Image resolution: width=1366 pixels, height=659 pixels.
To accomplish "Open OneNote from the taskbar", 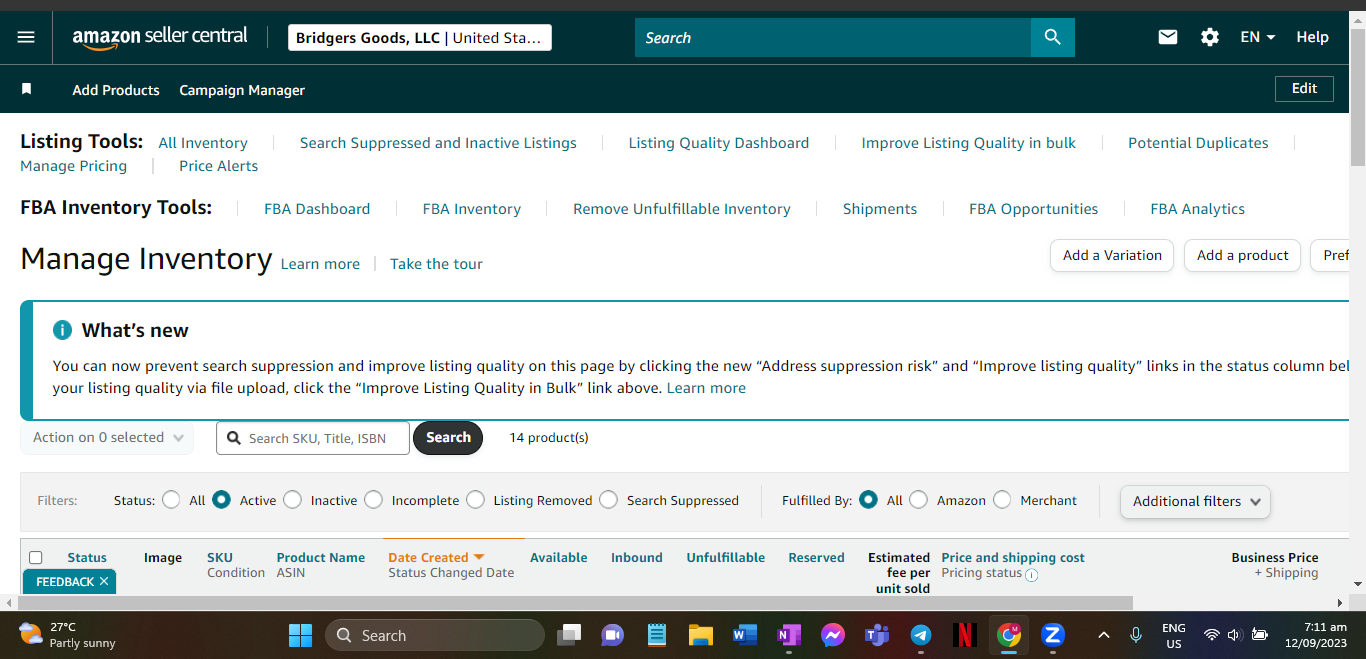I will [x=789, y=635].
